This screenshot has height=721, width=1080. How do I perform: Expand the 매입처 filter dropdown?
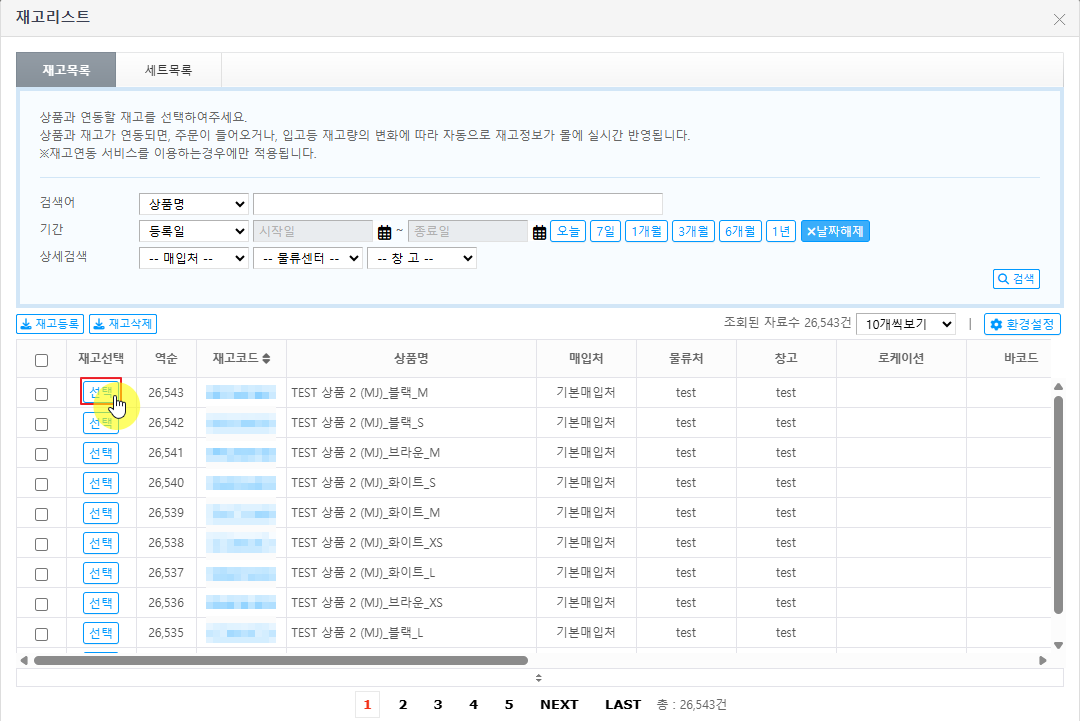tap(194, 258)
